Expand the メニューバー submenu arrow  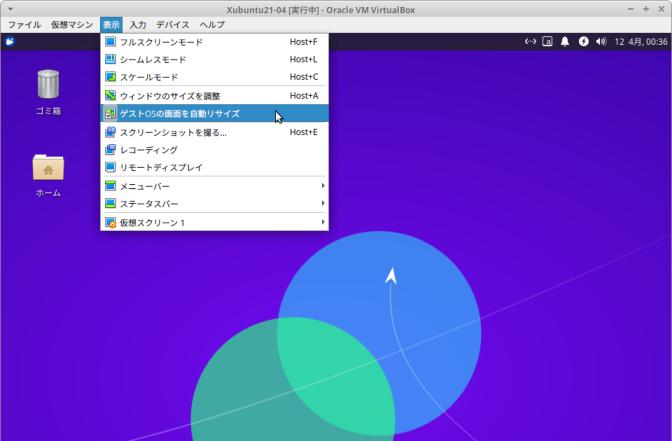tap(323, 186)
